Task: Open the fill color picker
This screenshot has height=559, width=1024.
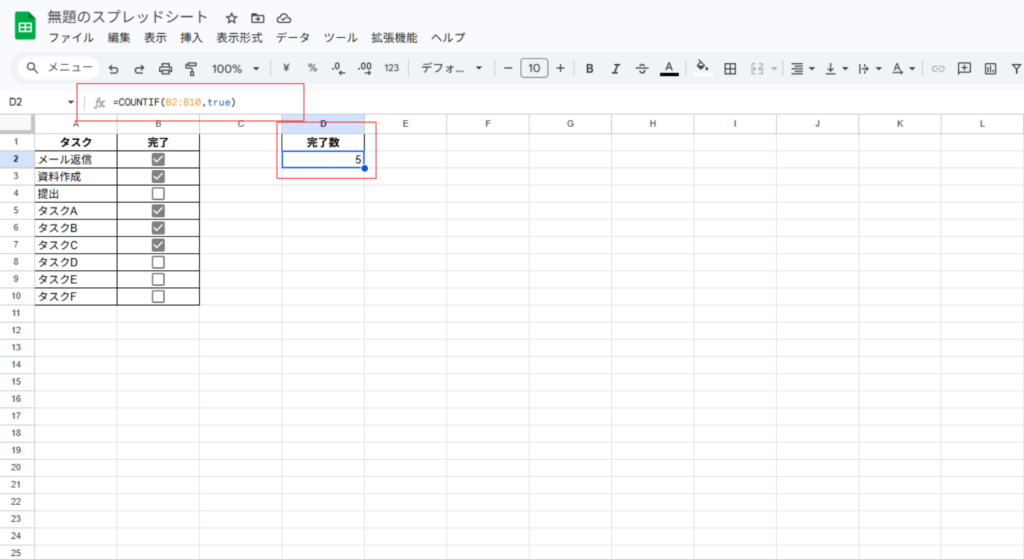Action: (x=702, y=69)
